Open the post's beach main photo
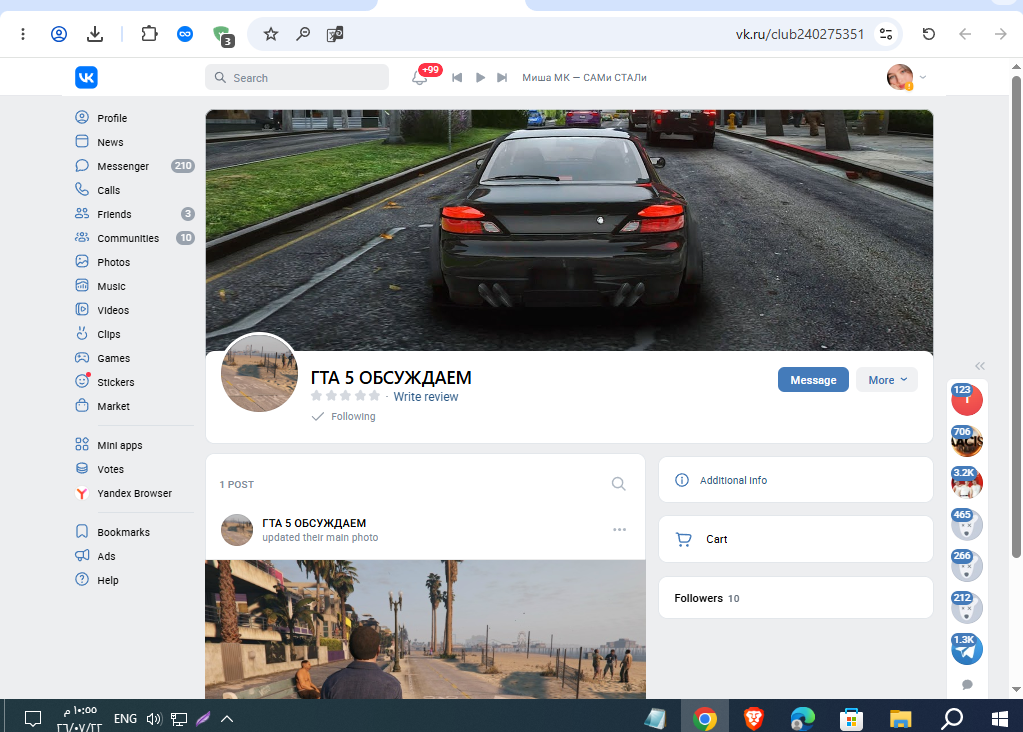Image resolution: width=1023 pixels, height=732 pixels. tap(425, 630)
